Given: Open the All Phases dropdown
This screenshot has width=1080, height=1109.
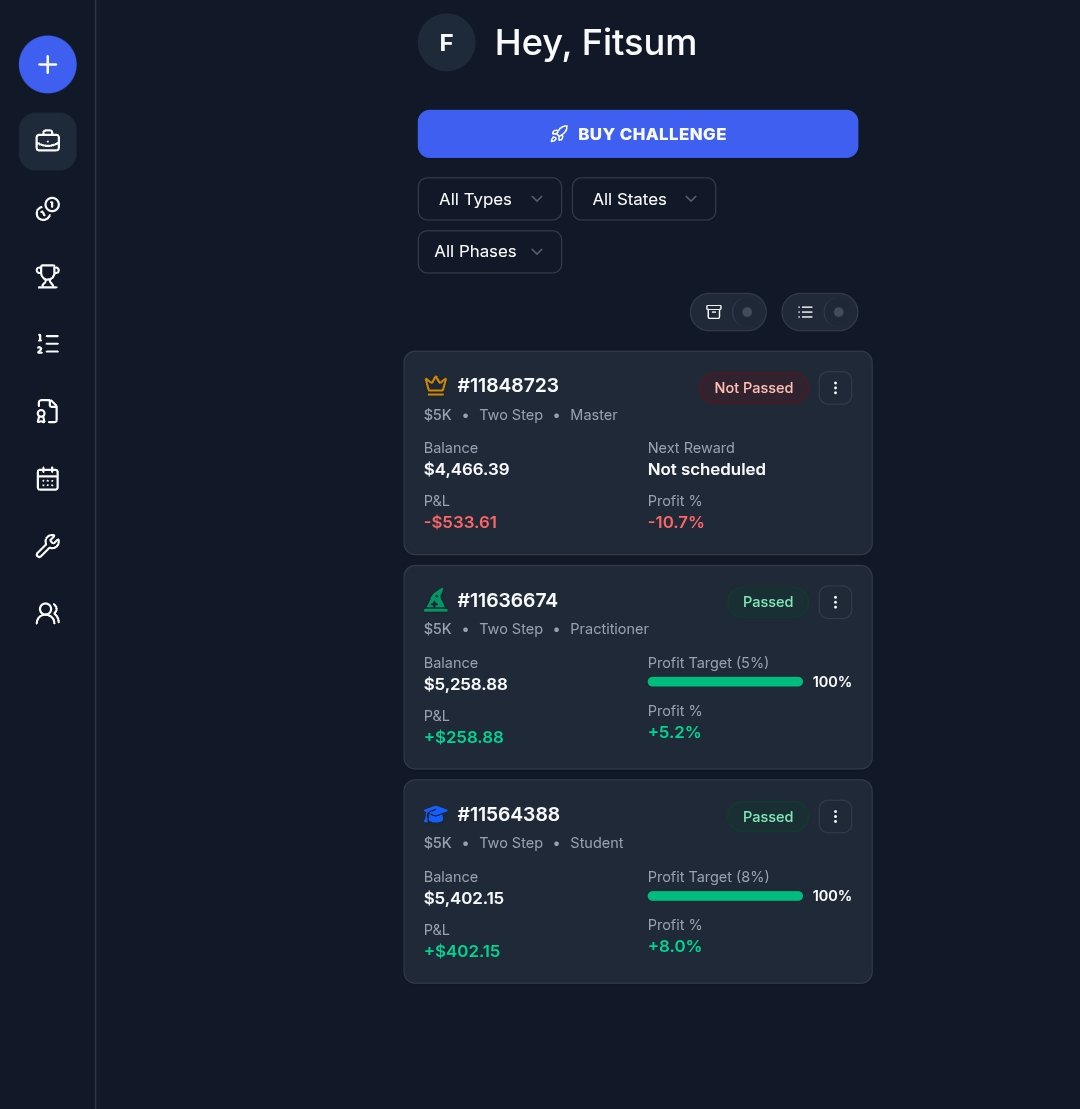Looking at the screenshot, I should tap(490, 252).
